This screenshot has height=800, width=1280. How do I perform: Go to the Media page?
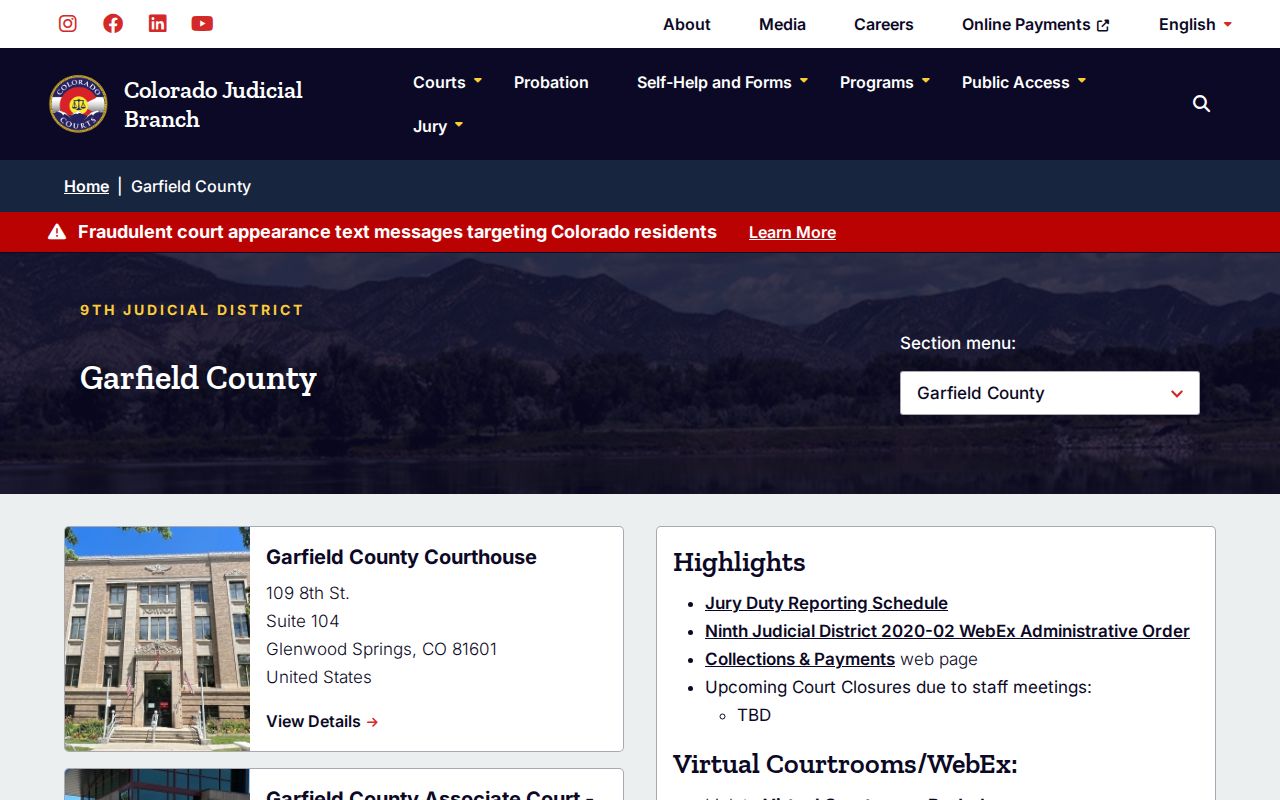click(782, 25)
